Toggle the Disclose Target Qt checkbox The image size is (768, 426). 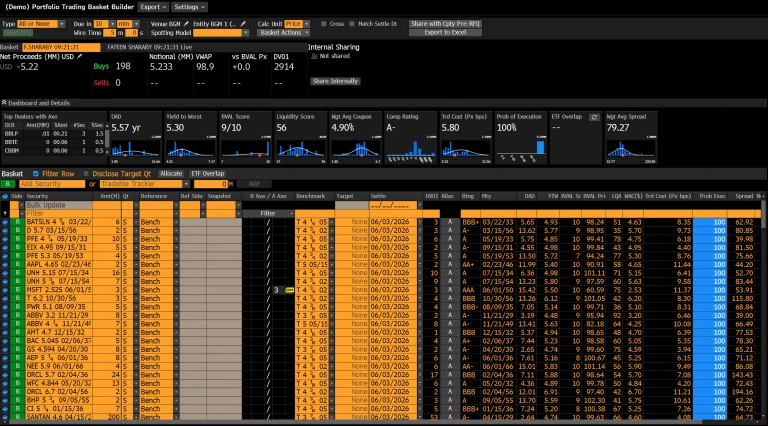point(86,173)
